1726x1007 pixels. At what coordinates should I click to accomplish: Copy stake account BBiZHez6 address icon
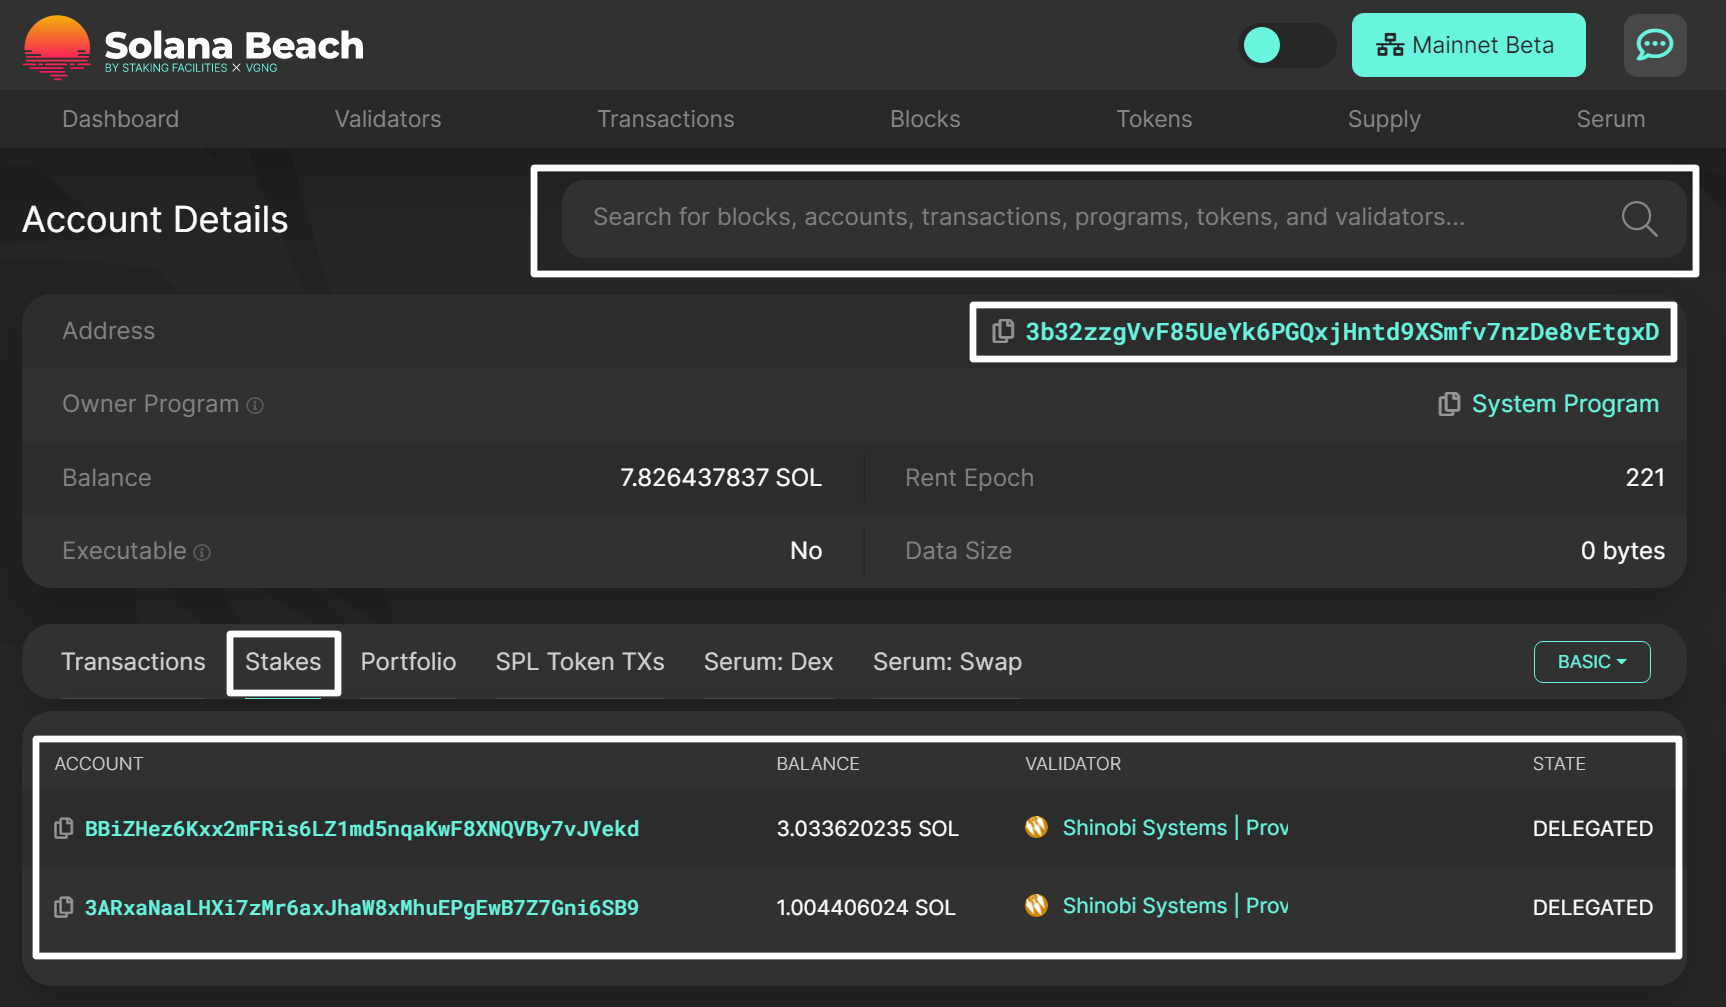tap(64, 828)
